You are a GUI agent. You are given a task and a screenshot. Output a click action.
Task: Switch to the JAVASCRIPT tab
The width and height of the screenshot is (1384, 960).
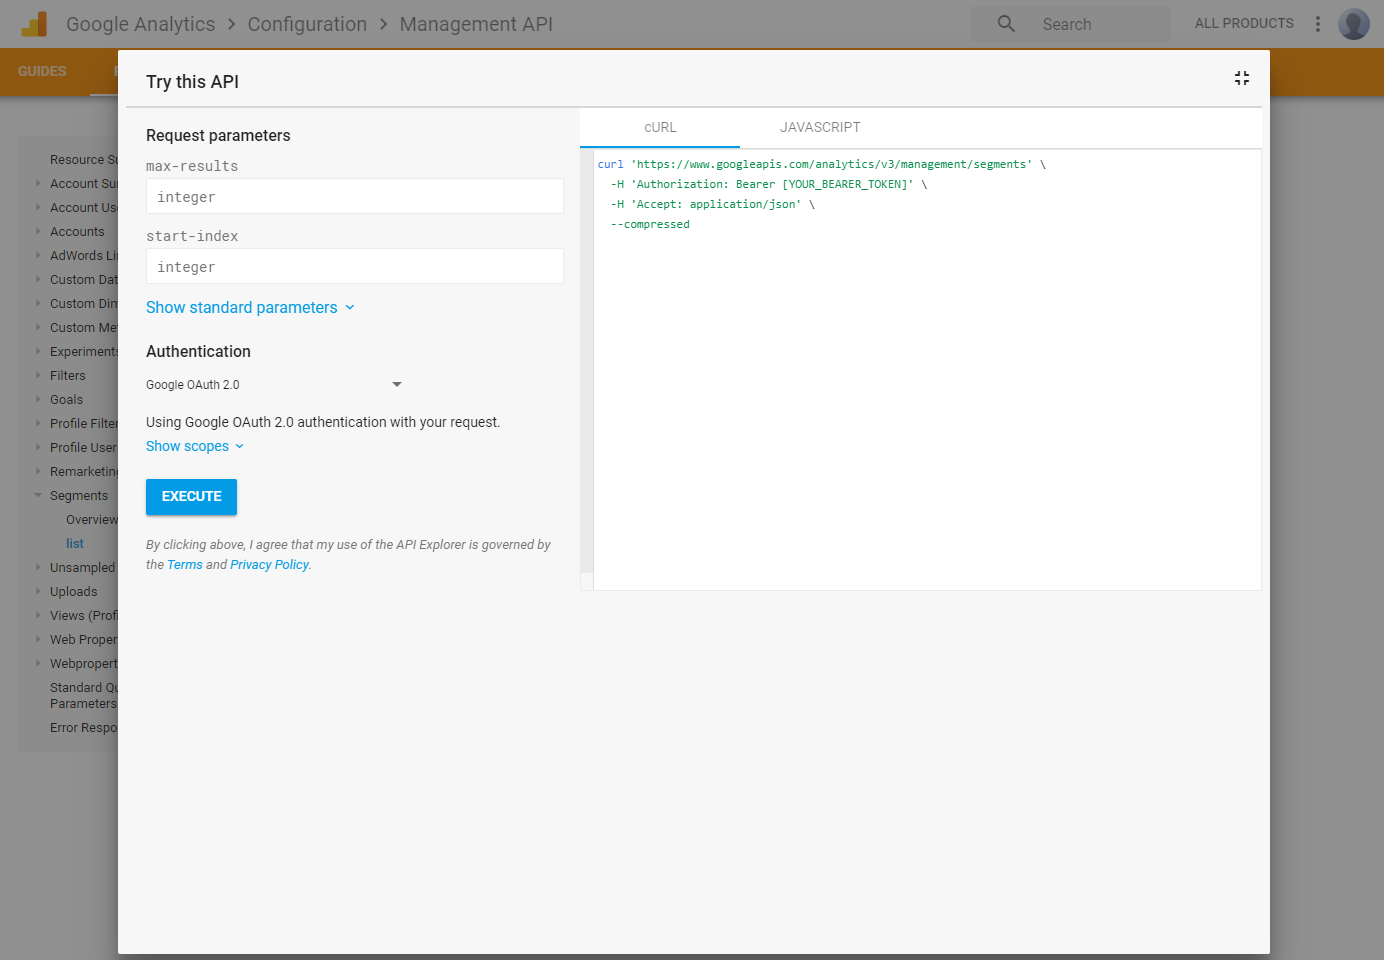[x=820, y=128]
